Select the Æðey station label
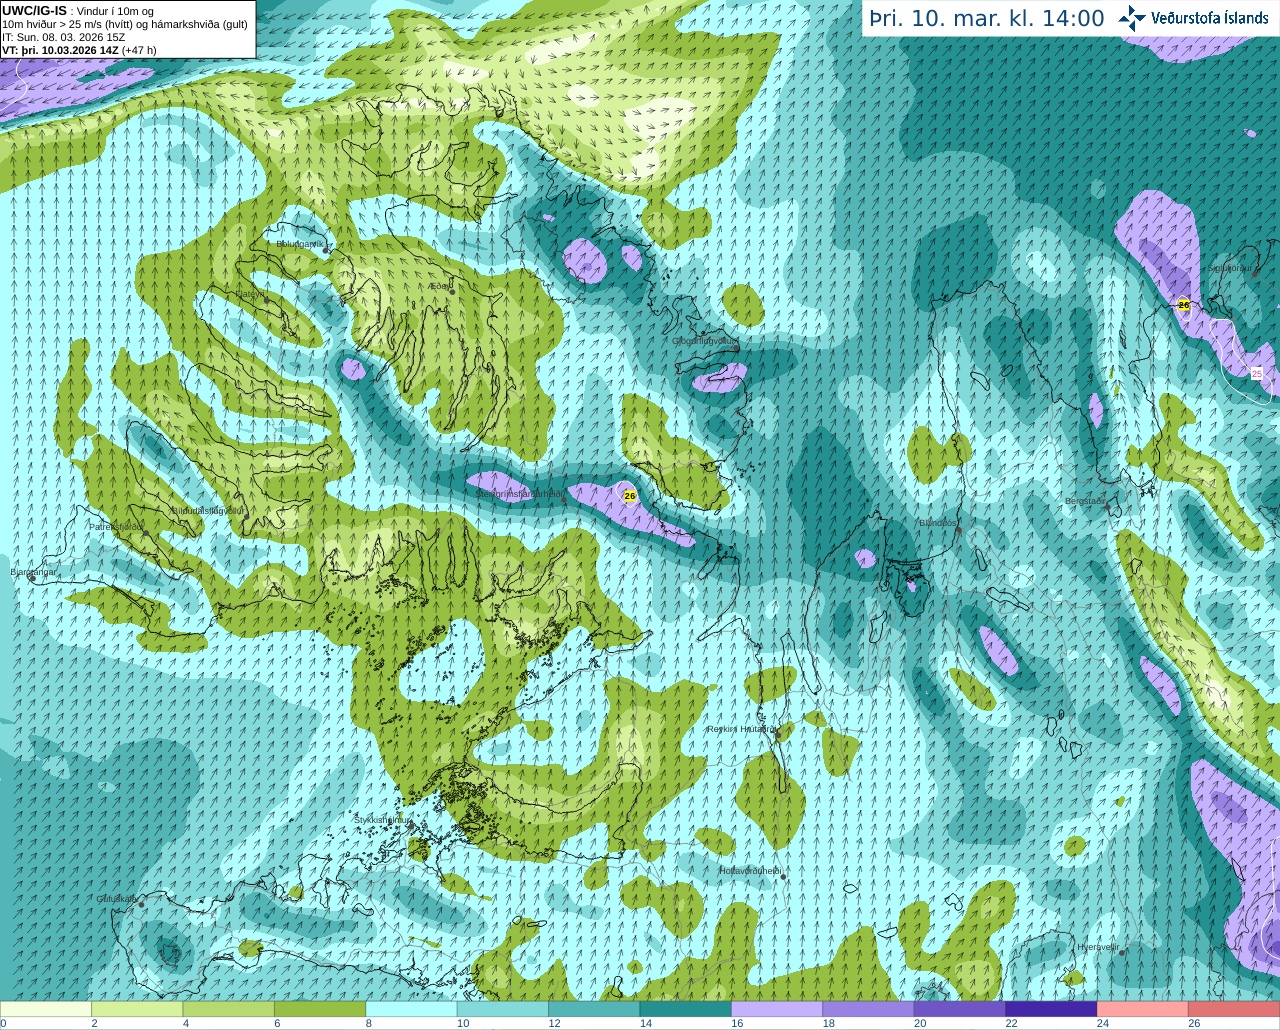 440,286
